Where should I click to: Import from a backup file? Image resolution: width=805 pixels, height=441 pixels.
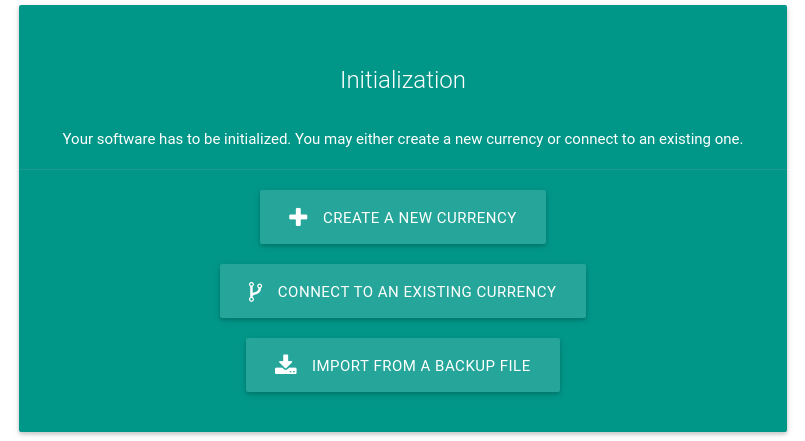pos(402,365)
